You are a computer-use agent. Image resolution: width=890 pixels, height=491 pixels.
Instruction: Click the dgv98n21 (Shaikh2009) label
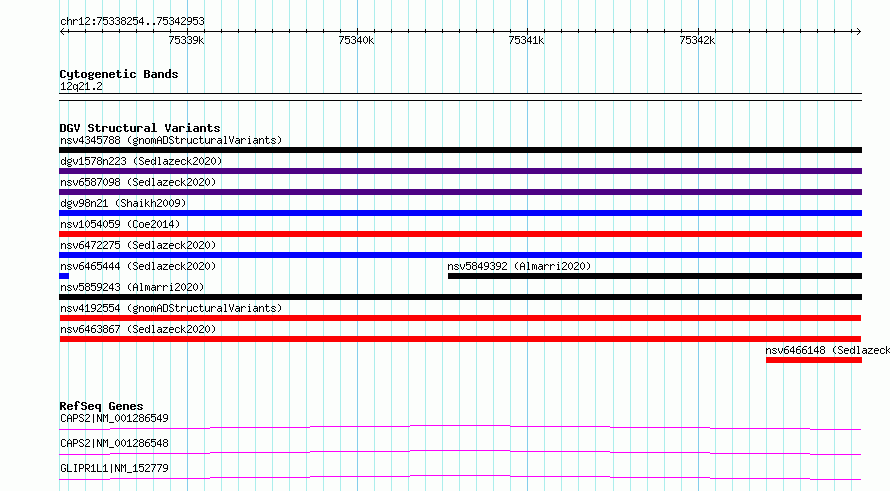123,203
